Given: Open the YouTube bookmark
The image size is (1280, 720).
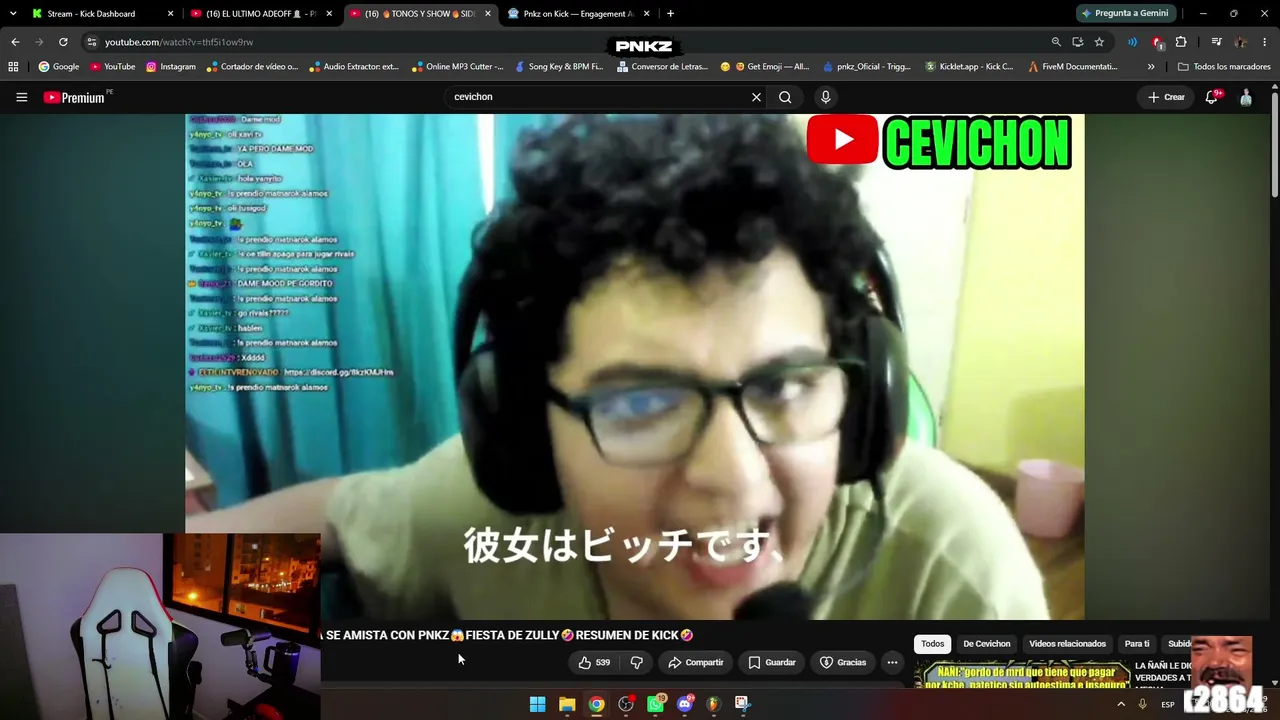Looking at the screenshot, I should [112, 67].
